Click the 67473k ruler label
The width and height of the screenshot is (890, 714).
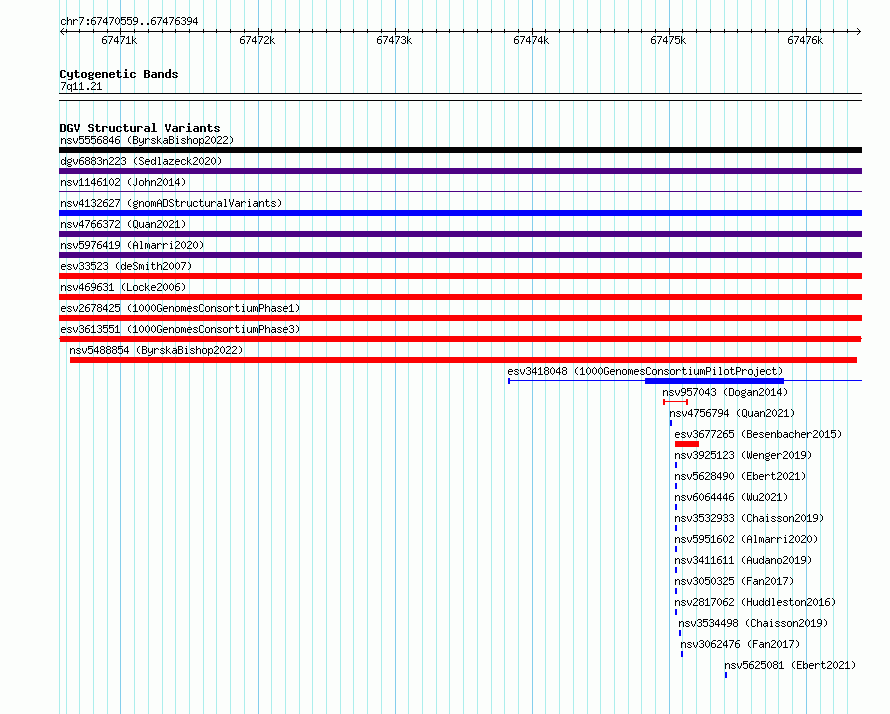tap(394, 40)
